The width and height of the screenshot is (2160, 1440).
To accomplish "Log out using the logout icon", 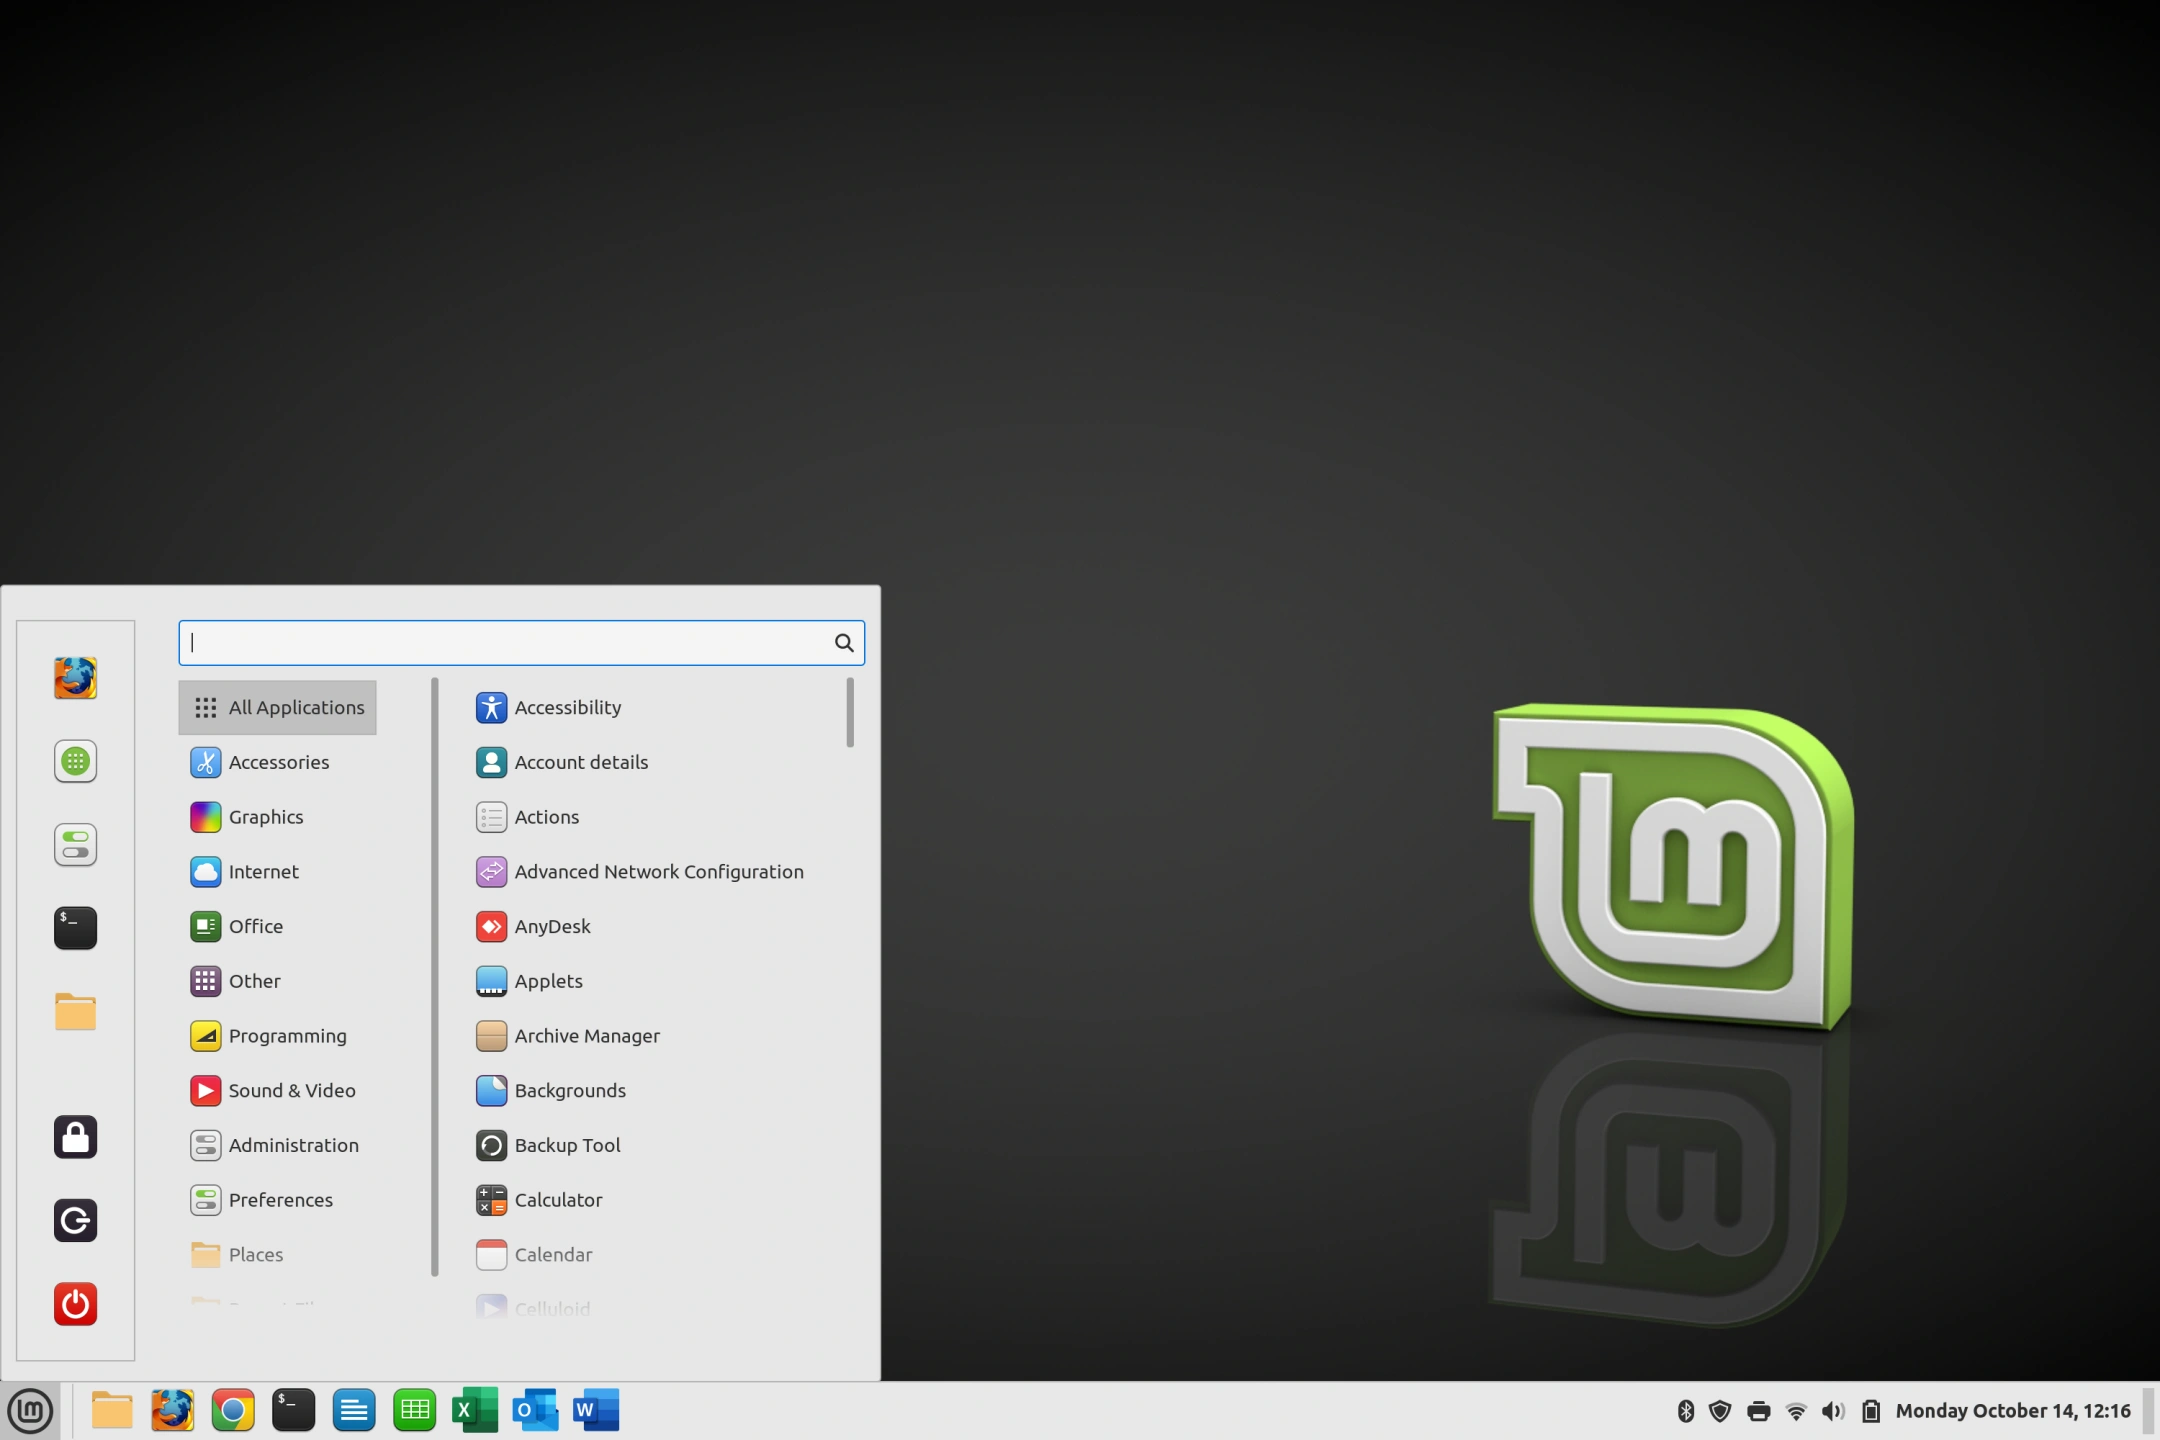I will 75,1220.
